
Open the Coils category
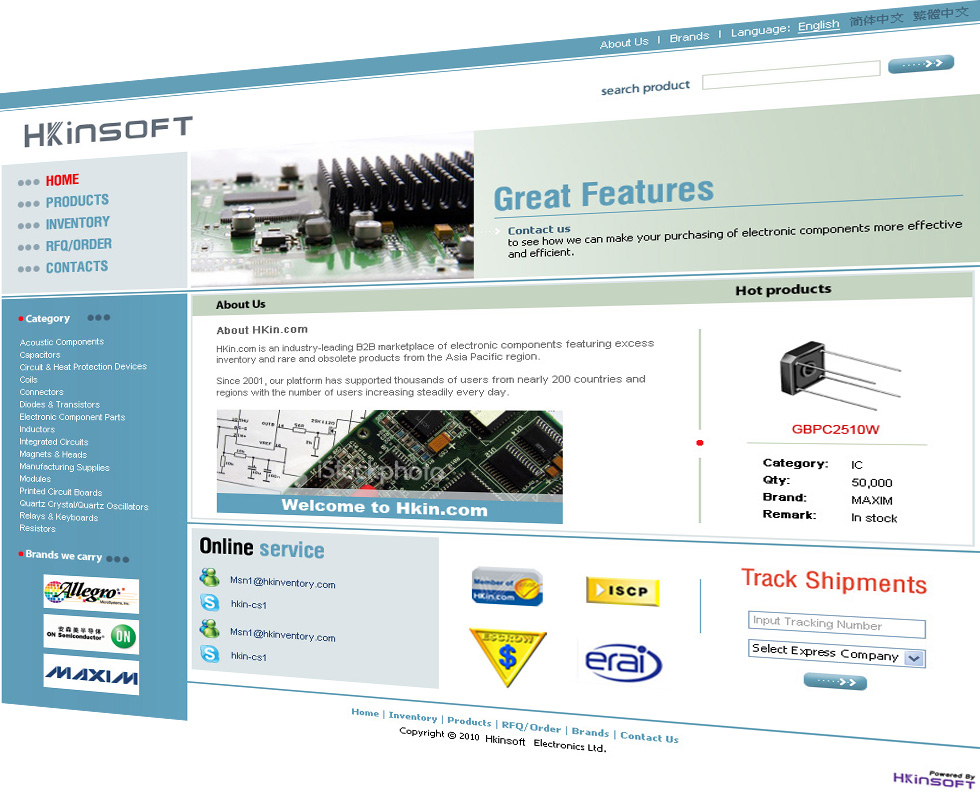click(29, 379)
